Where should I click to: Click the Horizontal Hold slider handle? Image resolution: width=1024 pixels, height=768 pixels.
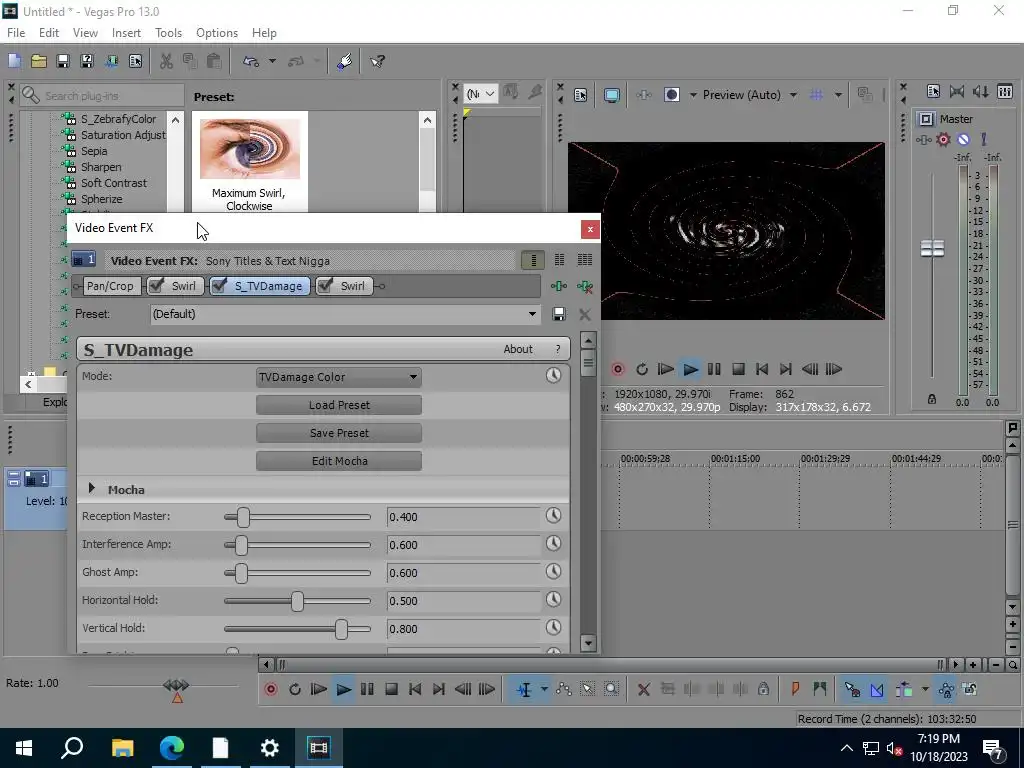pyautogui.click(x=297, y=601)
